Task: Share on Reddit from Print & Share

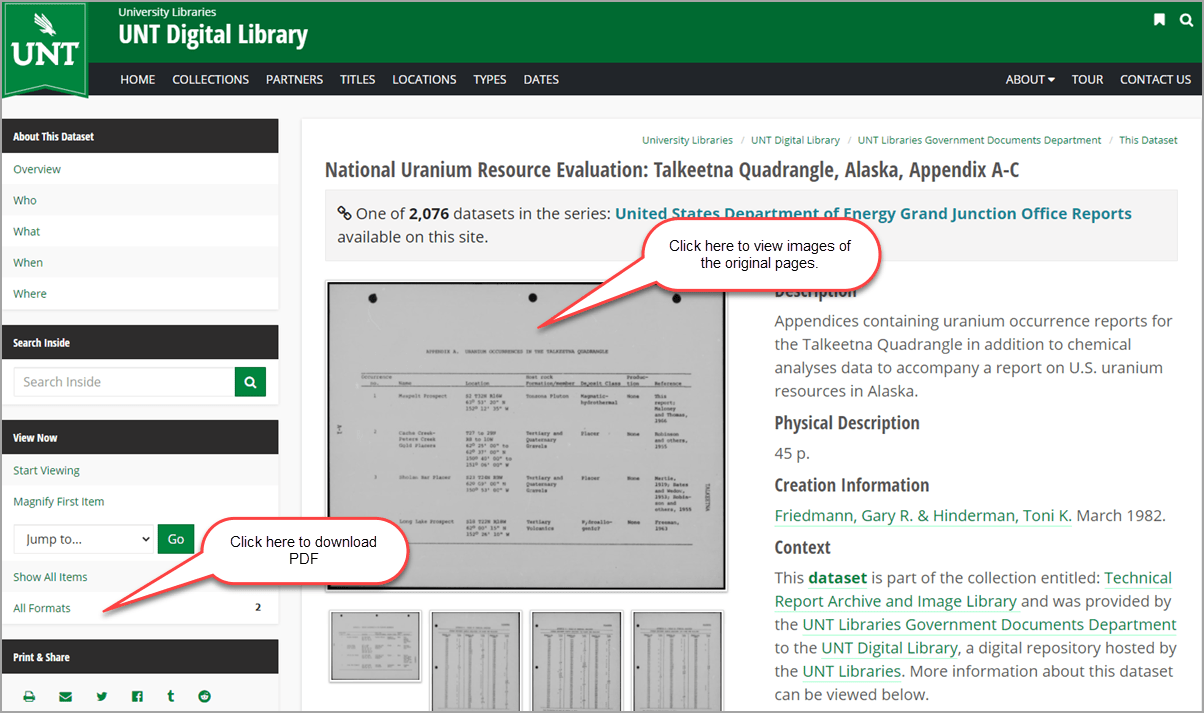Action: pyautogui.click(x=204, y=695)
